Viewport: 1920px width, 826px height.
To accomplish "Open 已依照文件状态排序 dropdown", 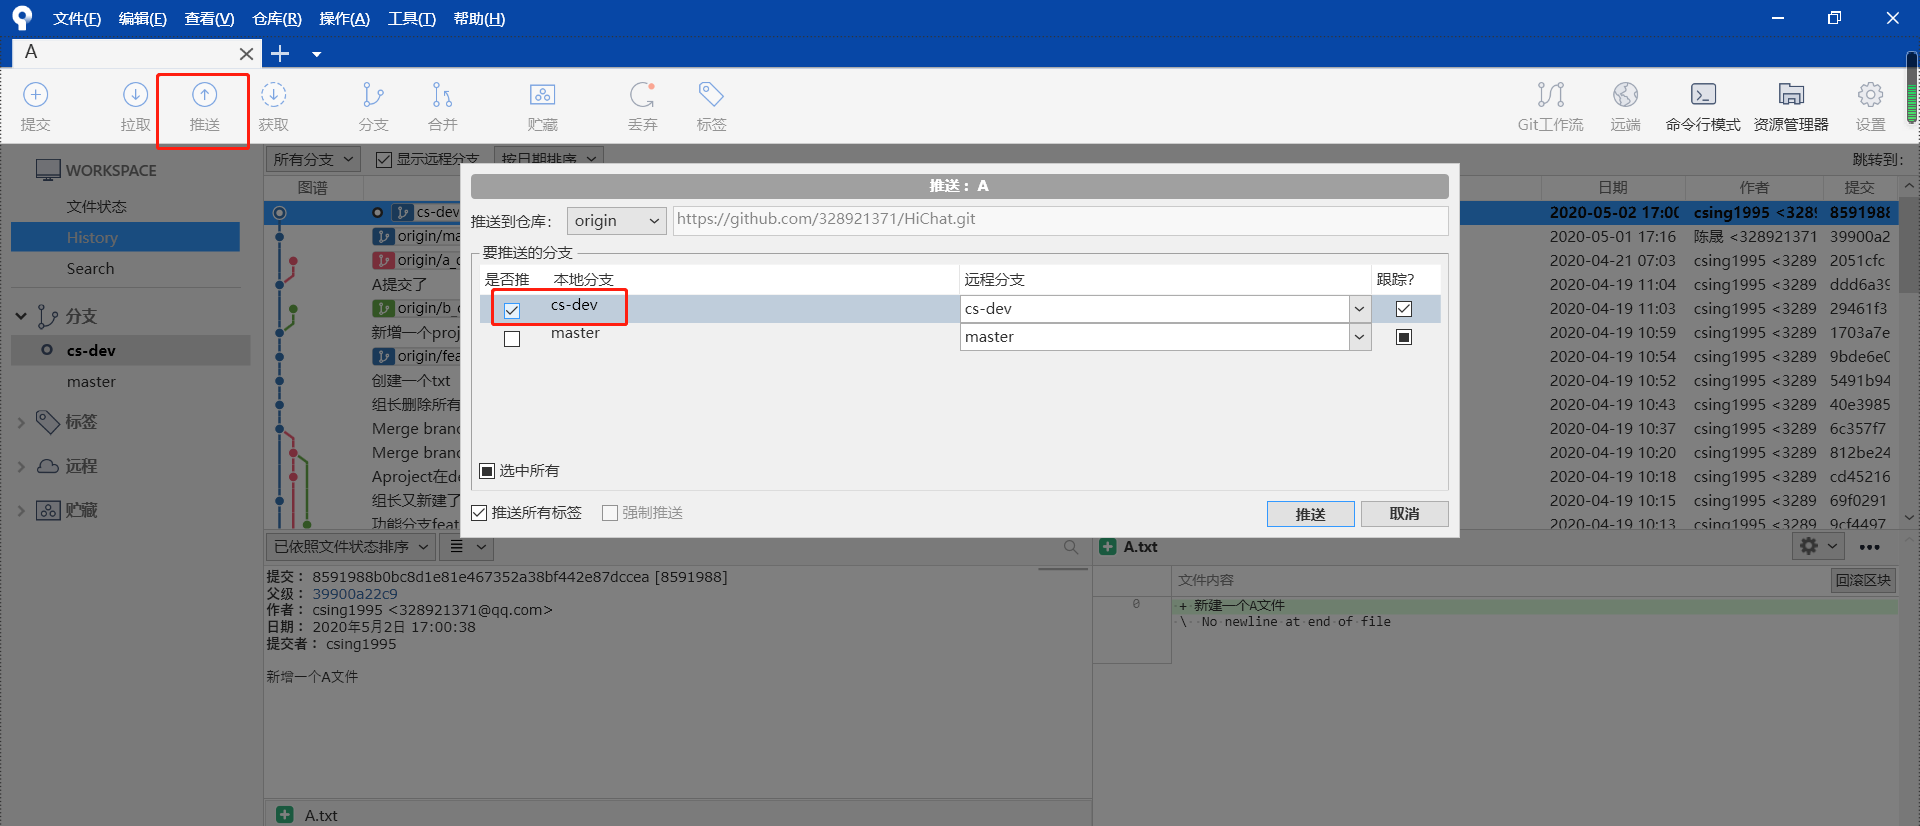I will tap(350, 547).
